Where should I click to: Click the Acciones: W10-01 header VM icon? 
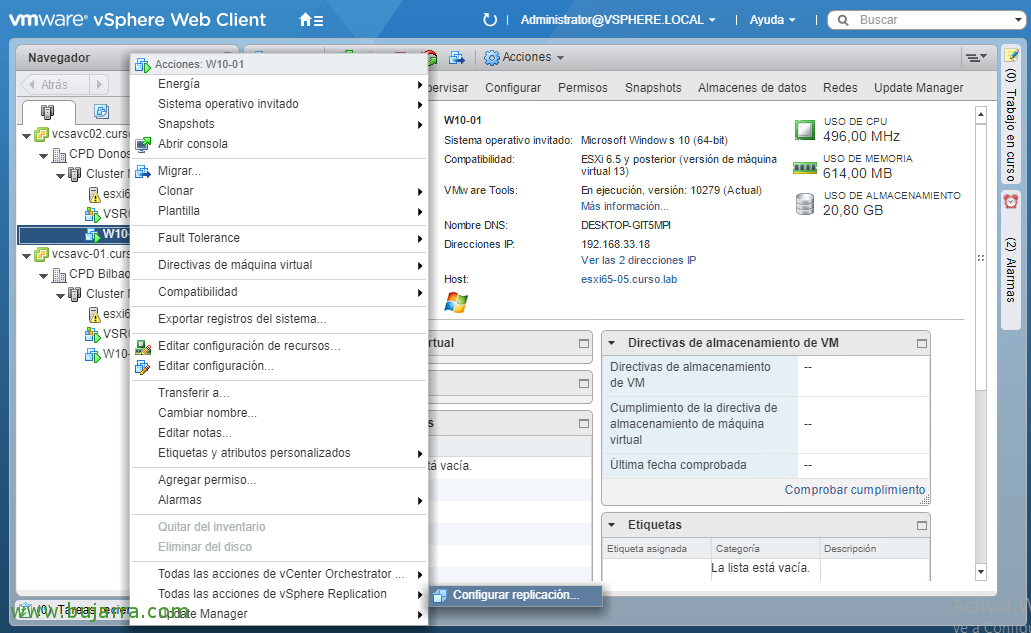[143, 64]
